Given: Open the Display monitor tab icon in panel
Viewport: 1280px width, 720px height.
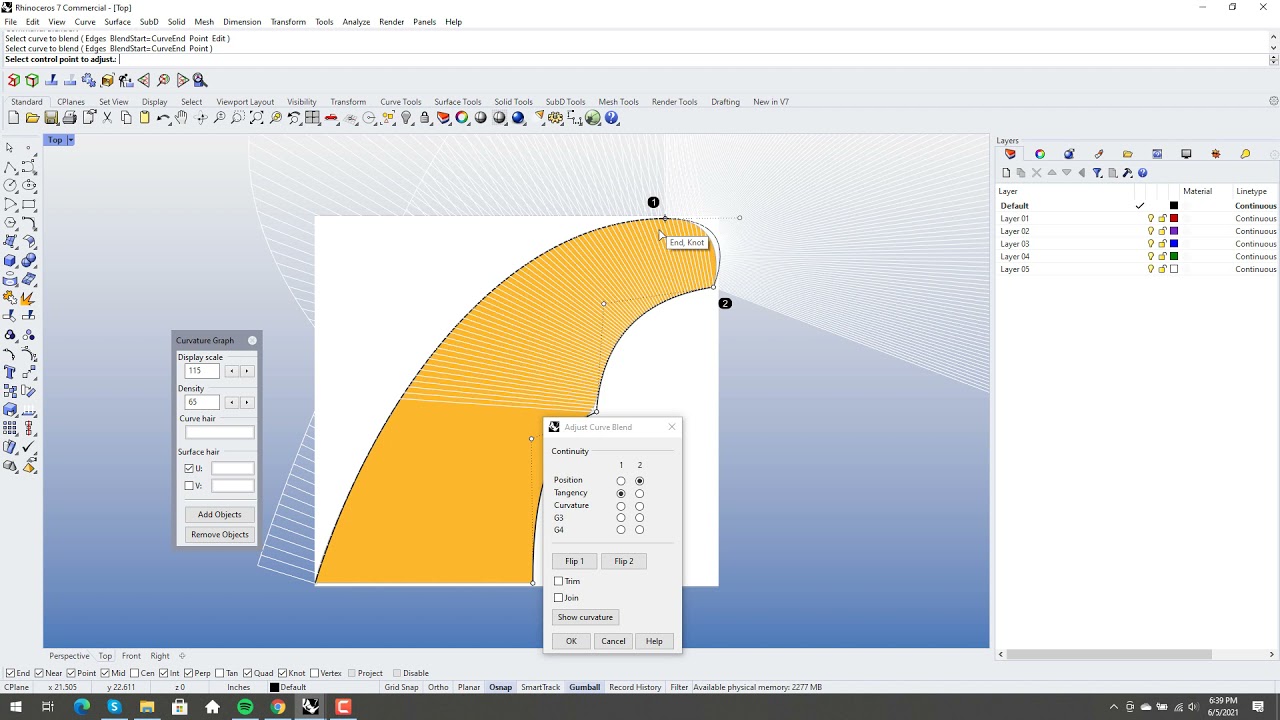Looking at the screenshot, I should [x=1186, y=154].
